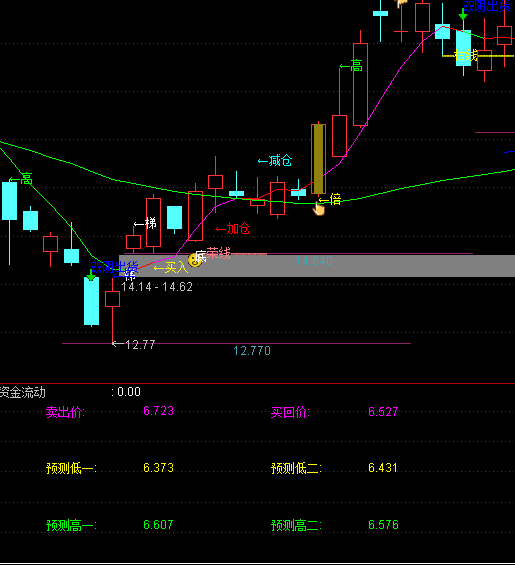
Task: Click the green down arrow above cyan candle at left
Action: click(x=91, y=276)
